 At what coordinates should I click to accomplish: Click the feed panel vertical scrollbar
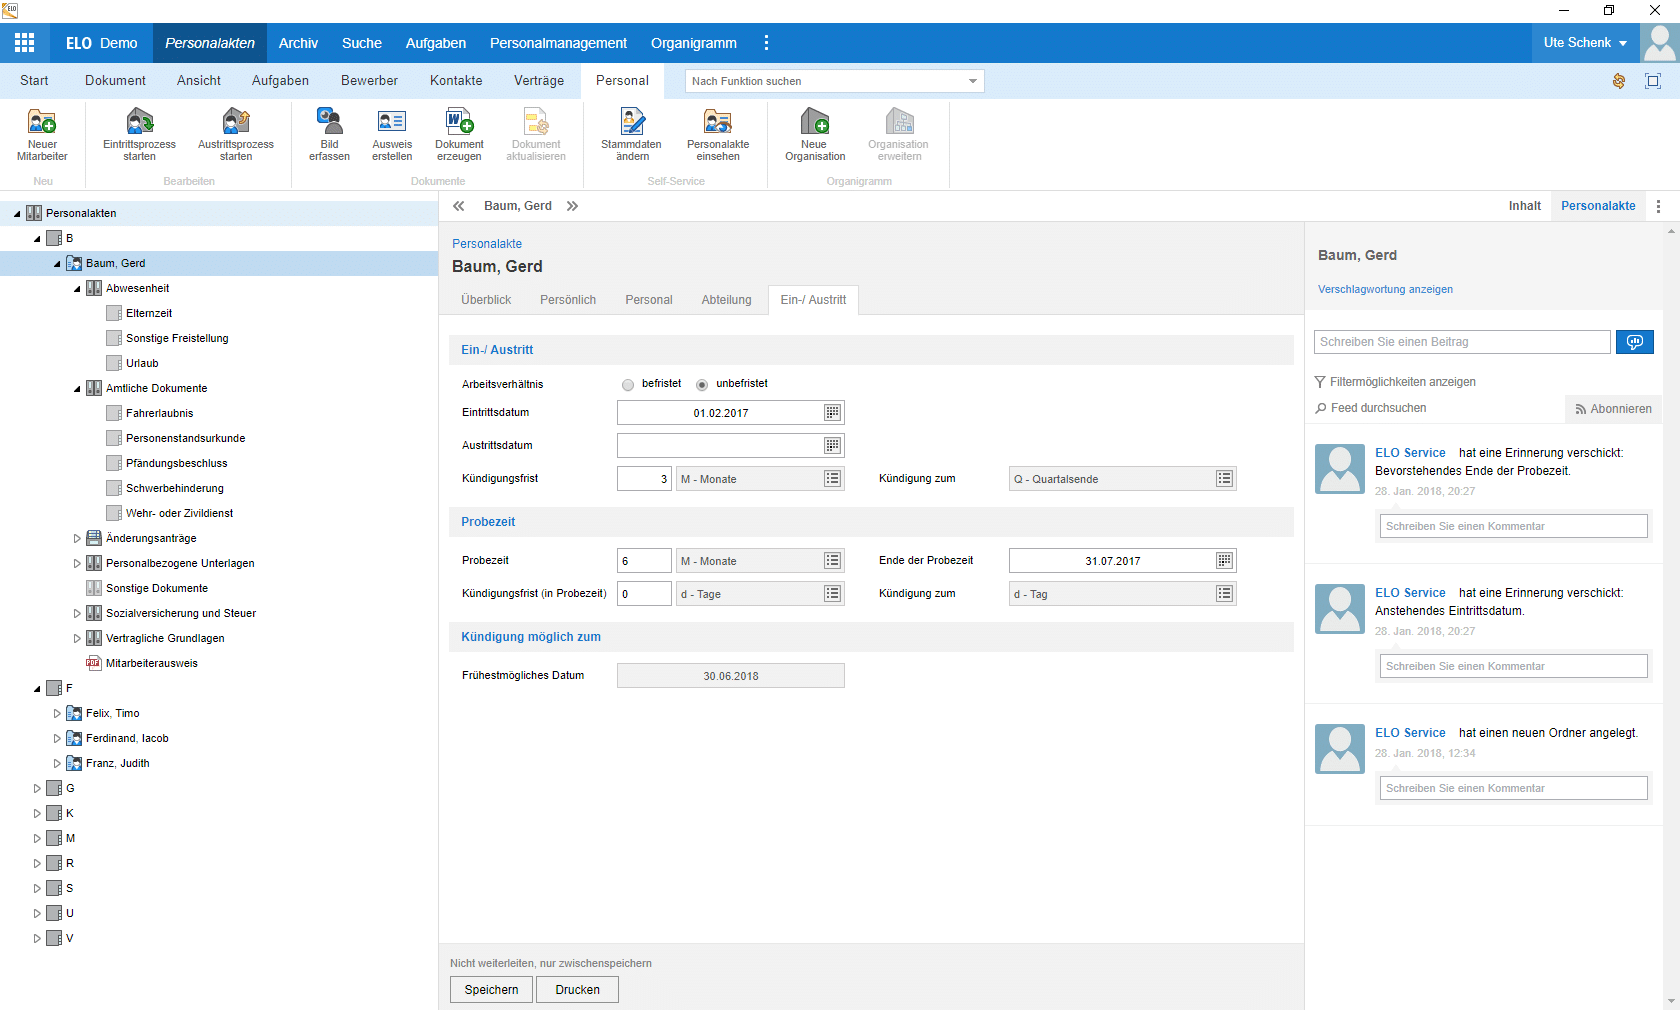click(x=1671, y=615)
